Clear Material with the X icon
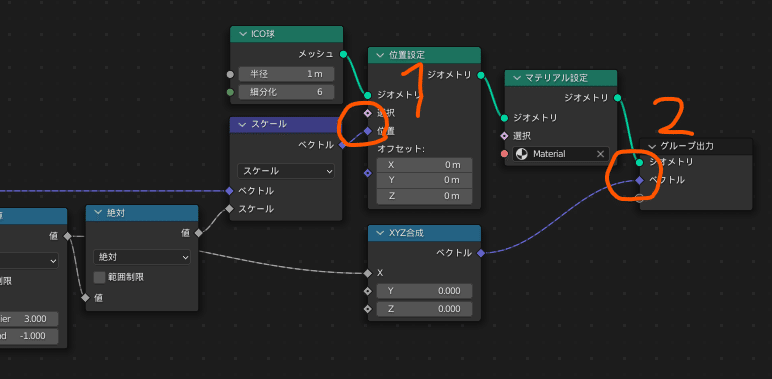 tap(600, 154)
